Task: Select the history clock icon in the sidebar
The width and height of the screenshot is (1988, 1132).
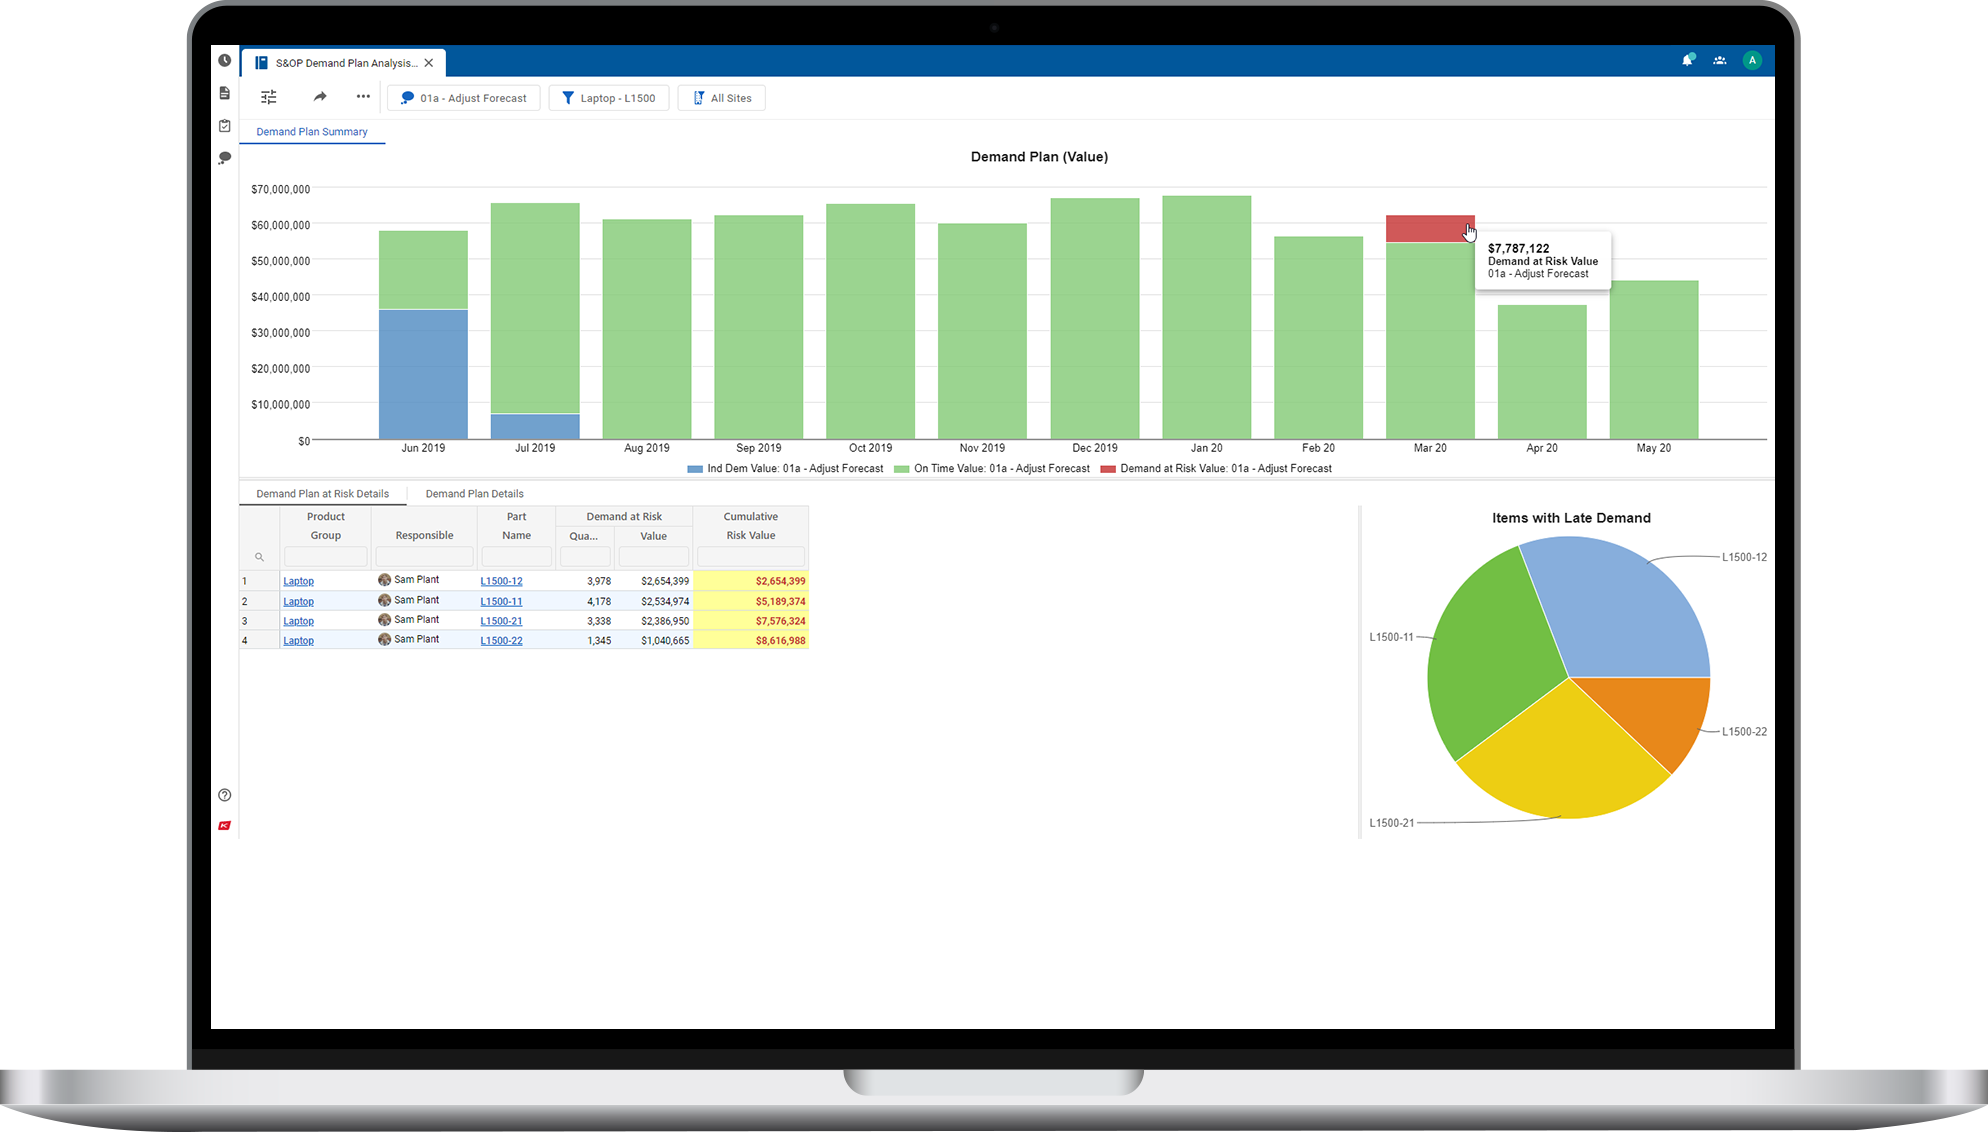Action: (224, 60)
